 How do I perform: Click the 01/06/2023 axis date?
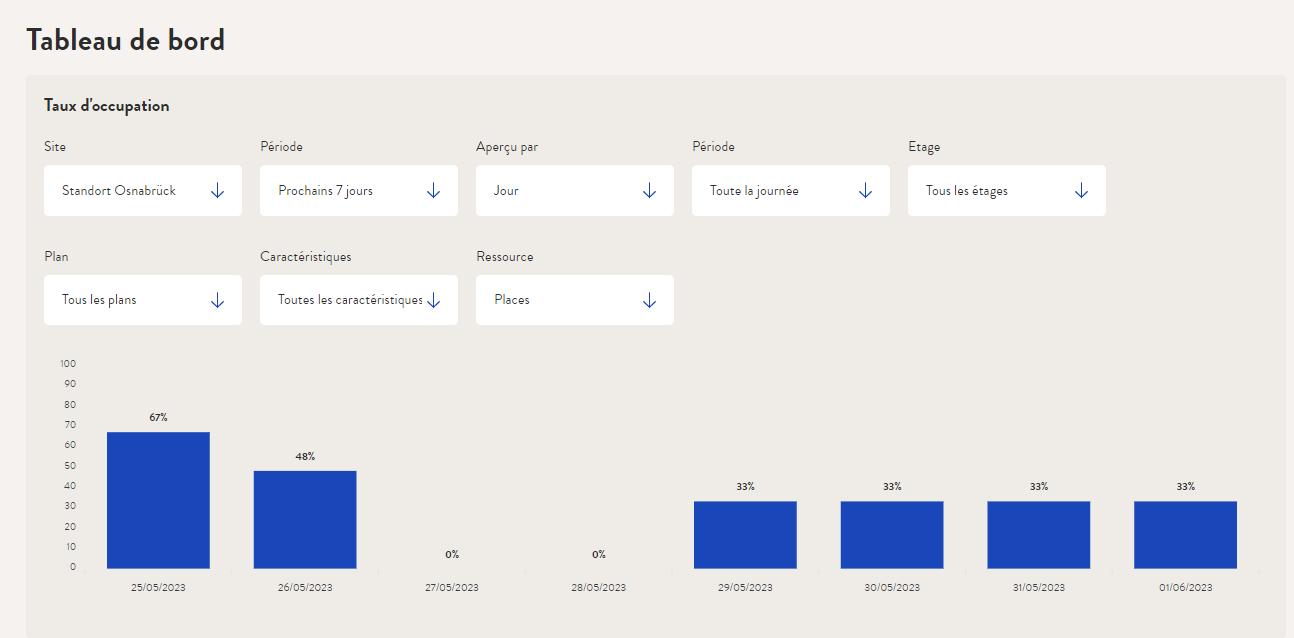[1185, 587]
